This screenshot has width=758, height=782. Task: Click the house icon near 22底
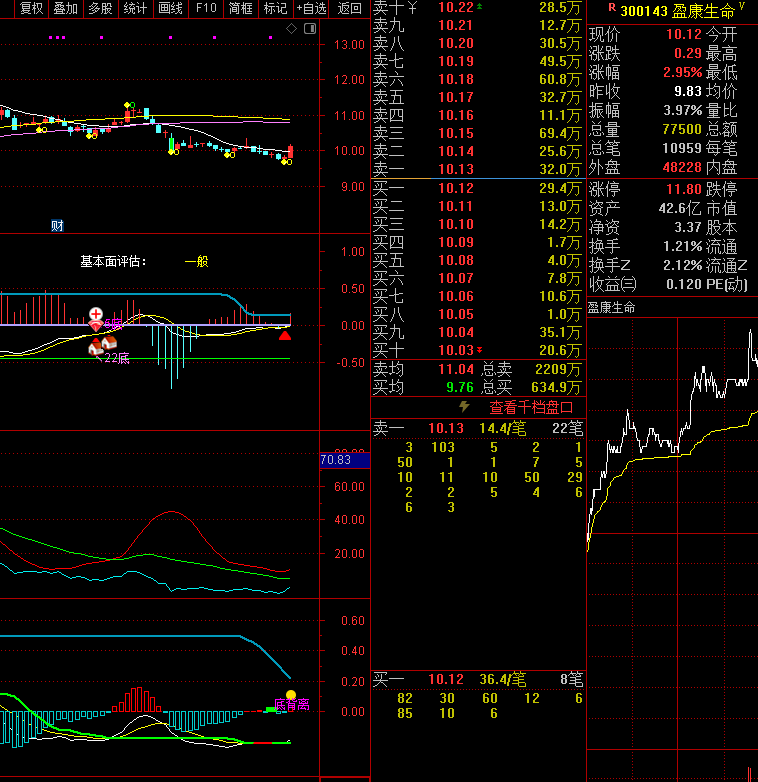[97, 346]
